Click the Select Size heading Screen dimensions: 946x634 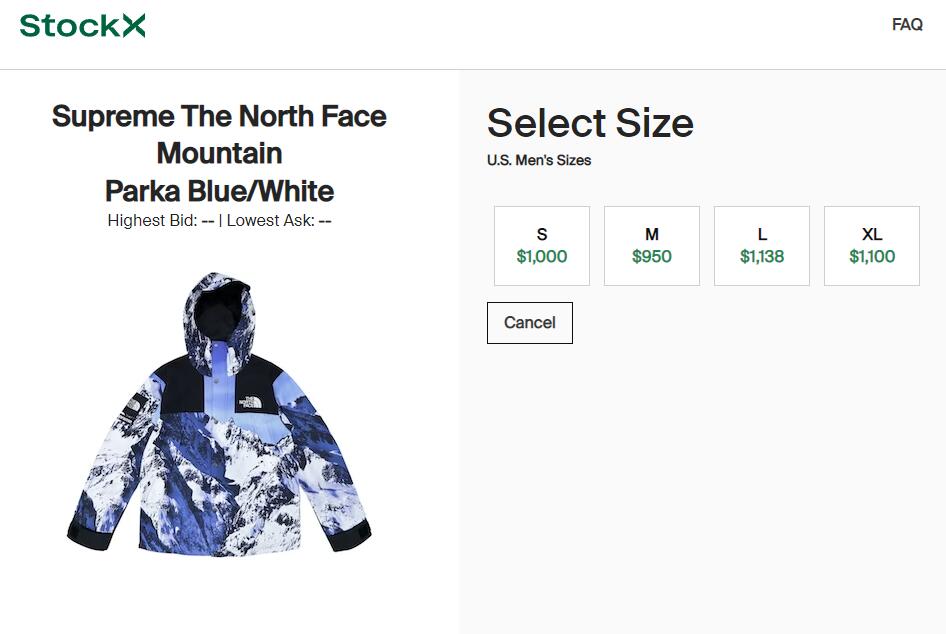click(x=590, y=123)
